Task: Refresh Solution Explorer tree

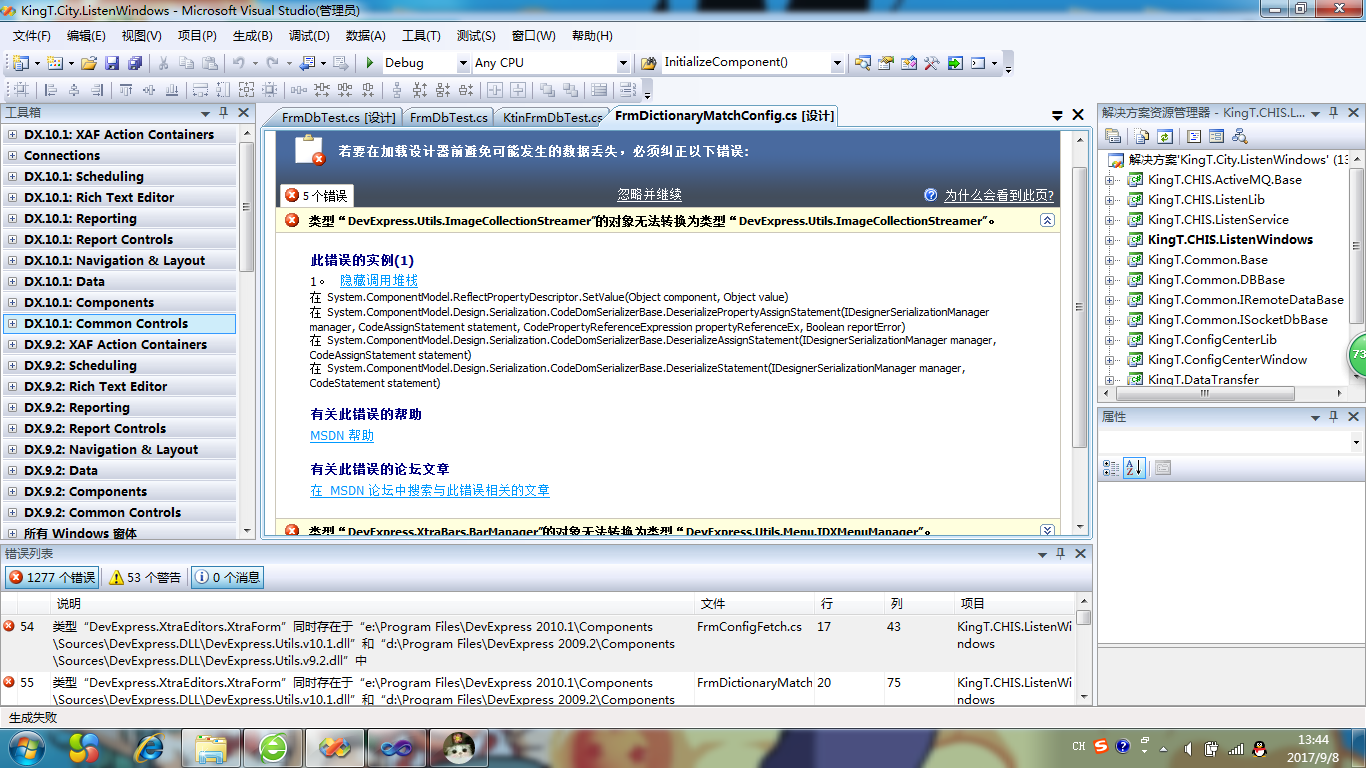Action: [x=1164, y=136]
